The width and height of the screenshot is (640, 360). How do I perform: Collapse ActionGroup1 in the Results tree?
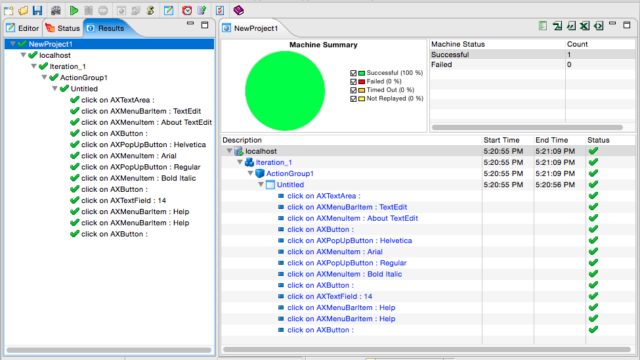point(44,77)
